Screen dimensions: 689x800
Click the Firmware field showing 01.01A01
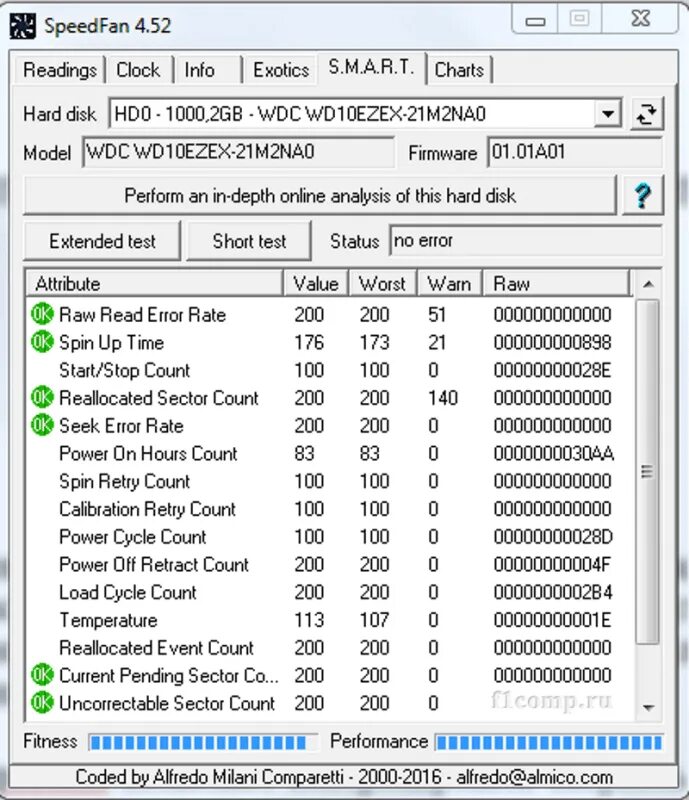click(575, 152)
